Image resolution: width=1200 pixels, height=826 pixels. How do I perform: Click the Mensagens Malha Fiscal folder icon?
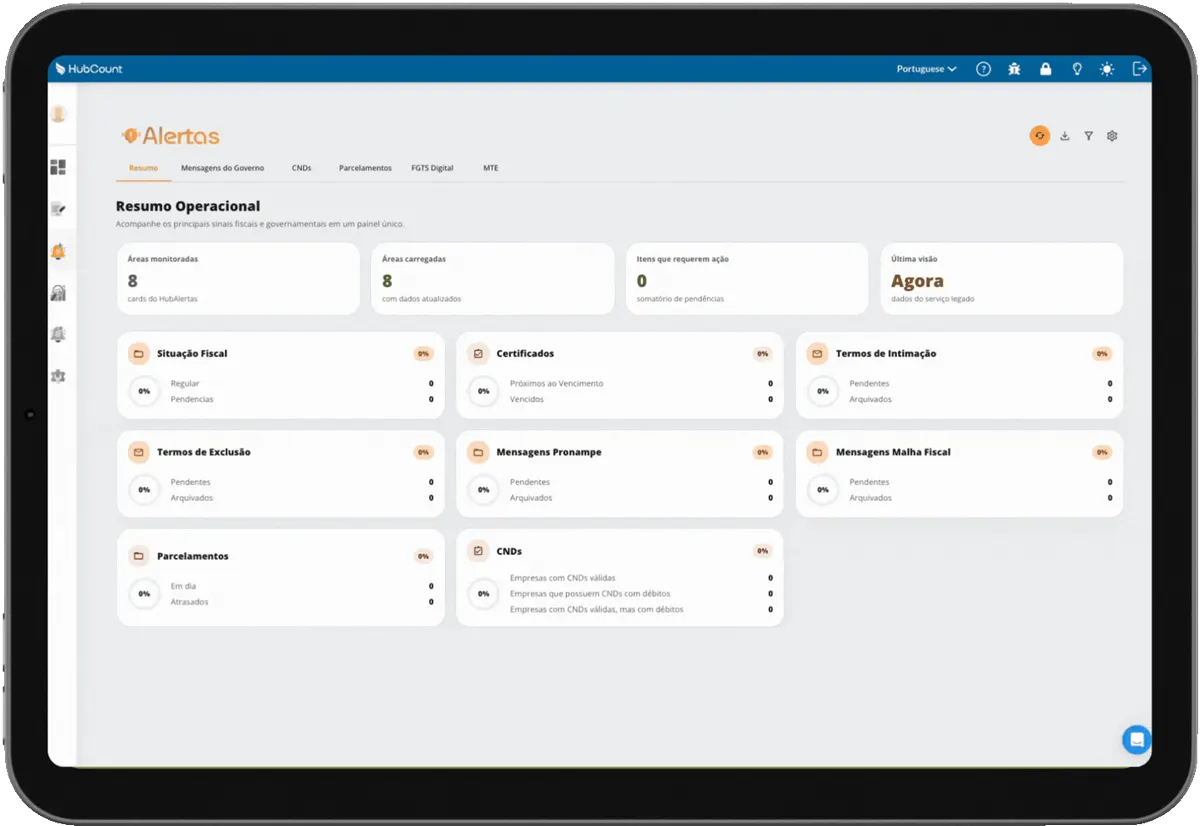click(817, 452)
